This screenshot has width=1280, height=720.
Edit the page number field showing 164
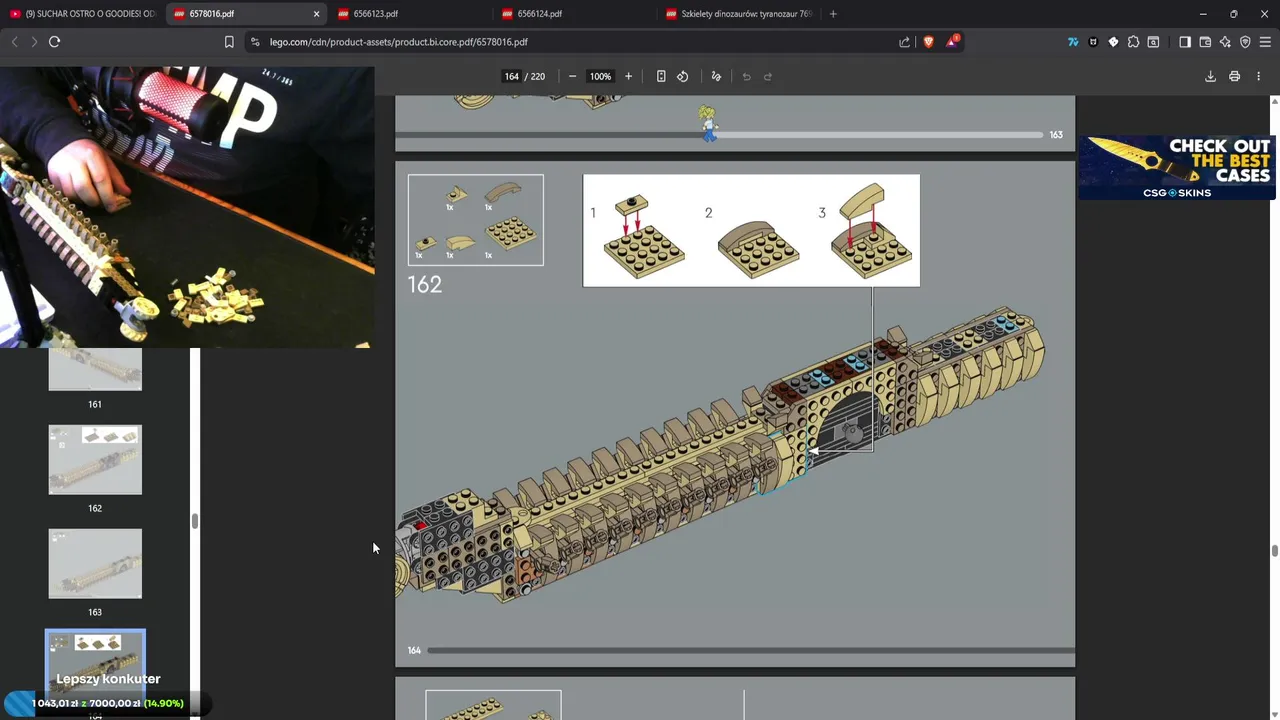tap(512, 76)
